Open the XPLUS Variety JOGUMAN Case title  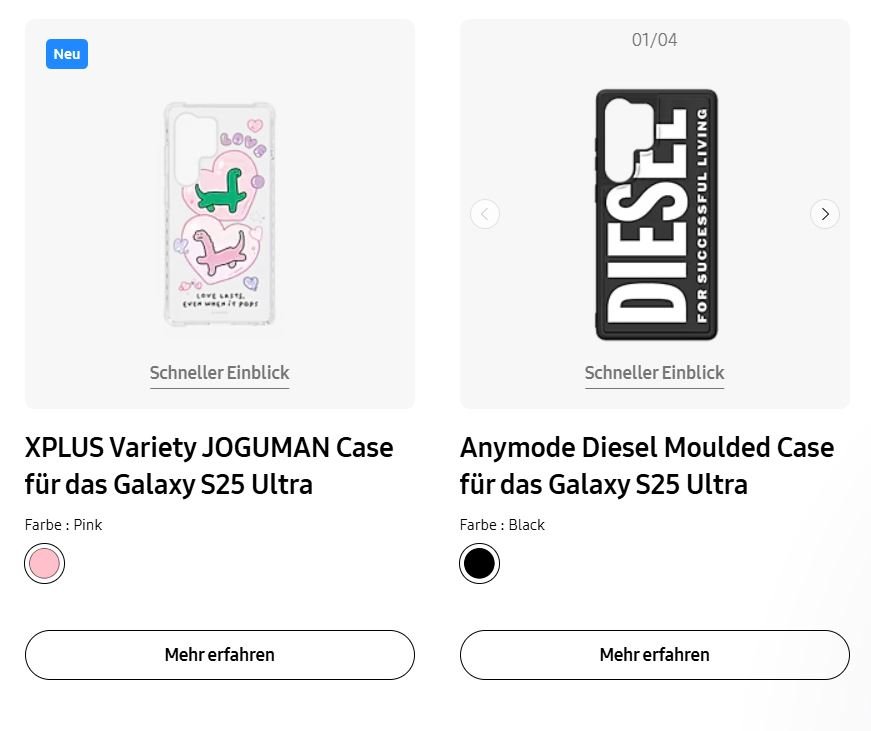(x=209, y=465)
